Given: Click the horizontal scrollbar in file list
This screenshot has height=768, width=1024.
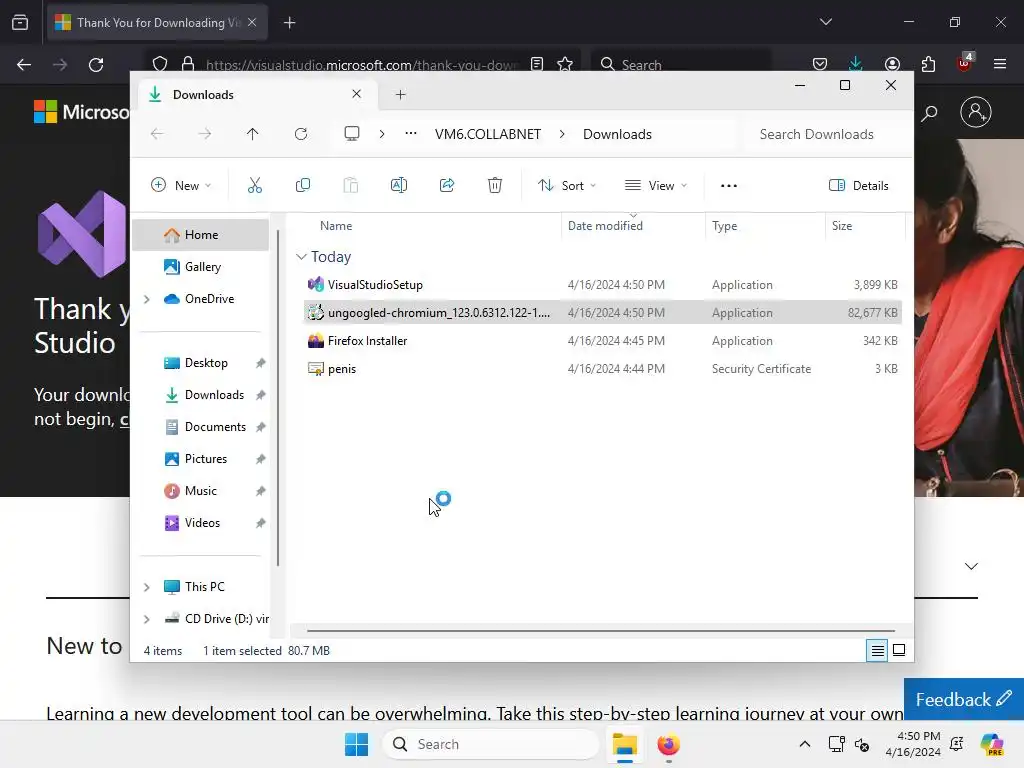Looking at the screenshot, I should pyautogui.click(x=600, y=631).
